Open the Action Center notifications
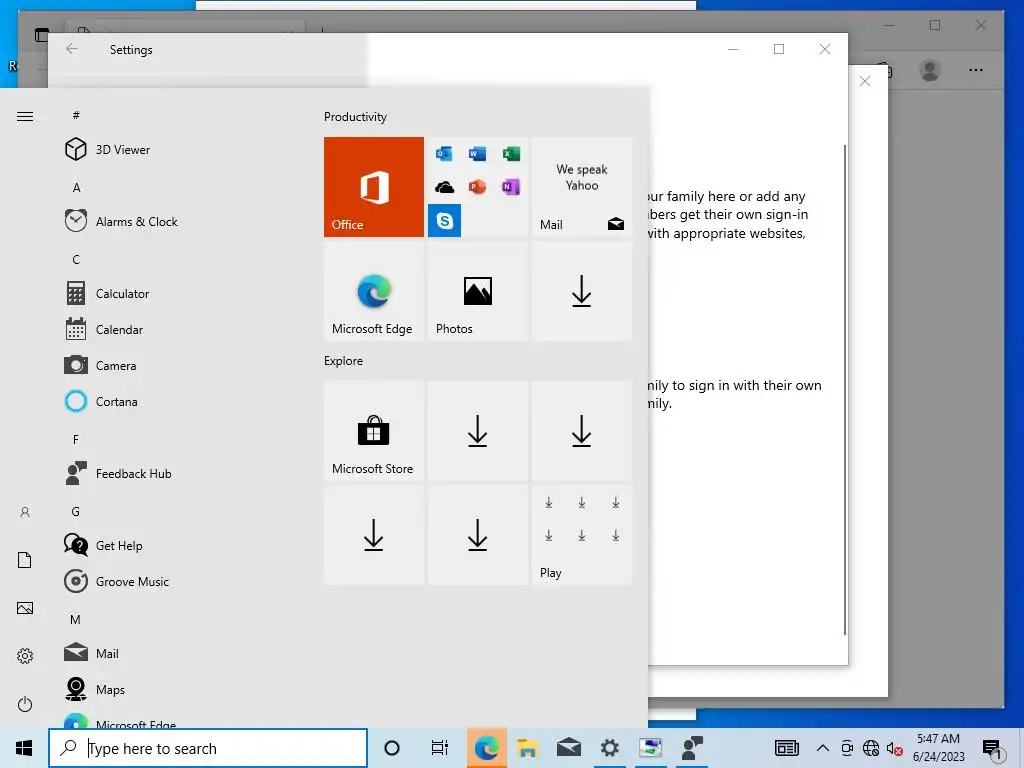 point(993,748)
